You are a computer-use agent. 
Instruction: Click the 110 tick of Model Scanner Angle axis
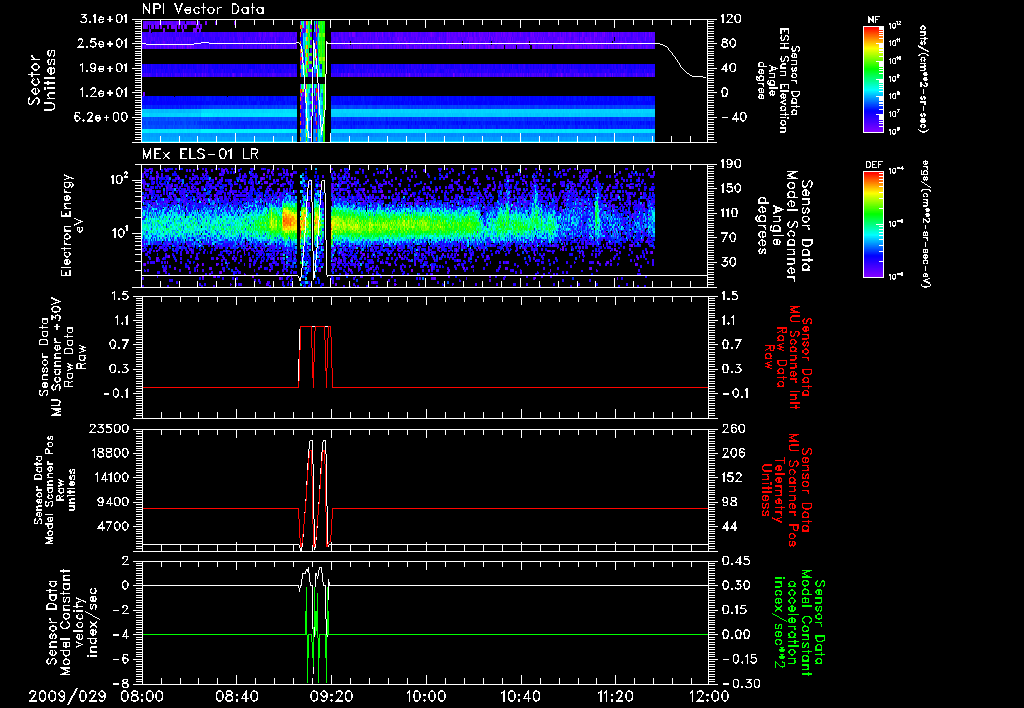tap(730, 213)
